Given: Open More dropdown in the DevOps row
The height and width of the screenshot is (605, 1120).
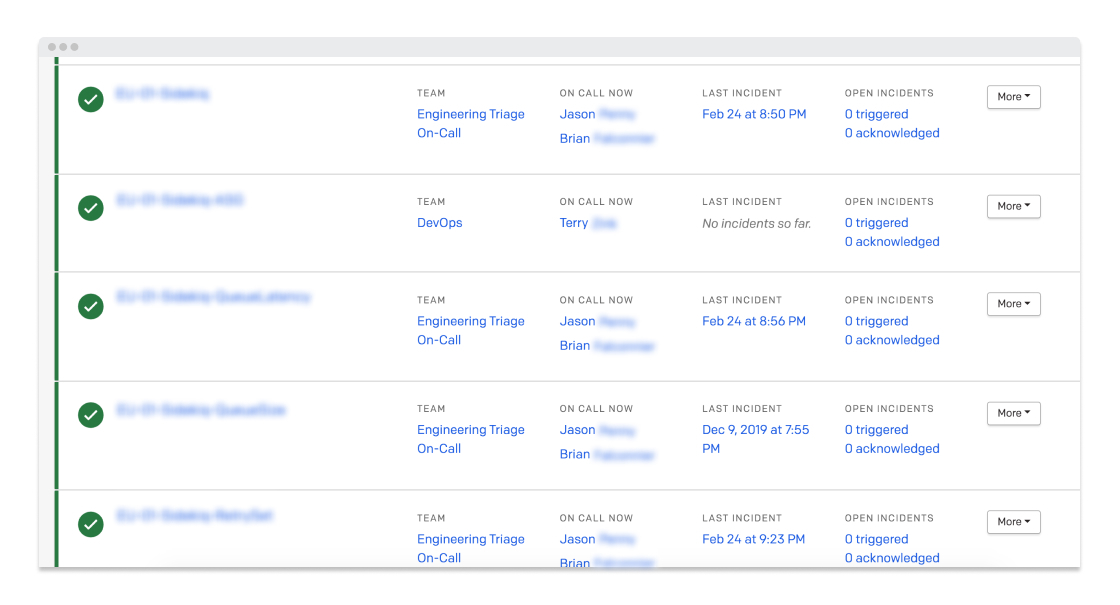Looking at the screenshot, I should (x=1014, y=206).
